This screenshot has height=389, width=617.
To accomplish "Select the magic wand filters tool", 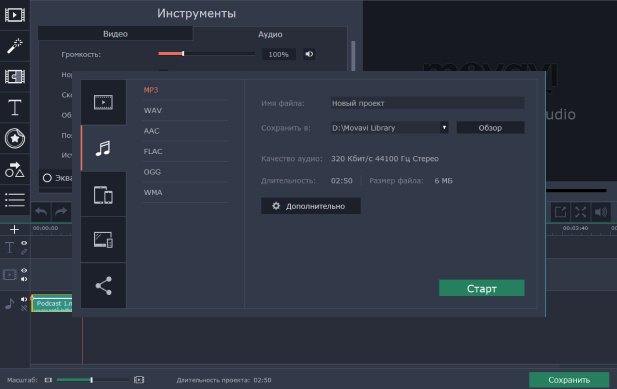I will (15, 46).
